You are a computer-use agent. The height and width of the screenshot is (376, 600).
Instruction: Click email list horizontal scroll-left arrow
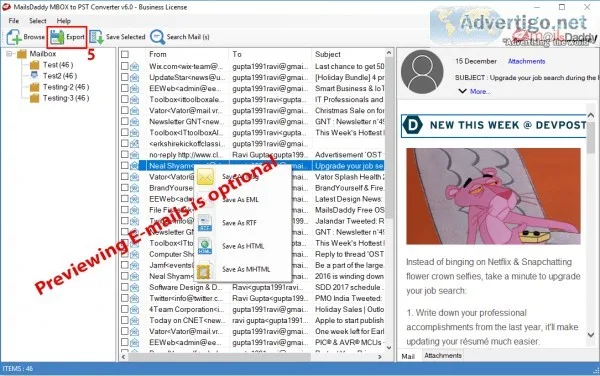[123, 357]
